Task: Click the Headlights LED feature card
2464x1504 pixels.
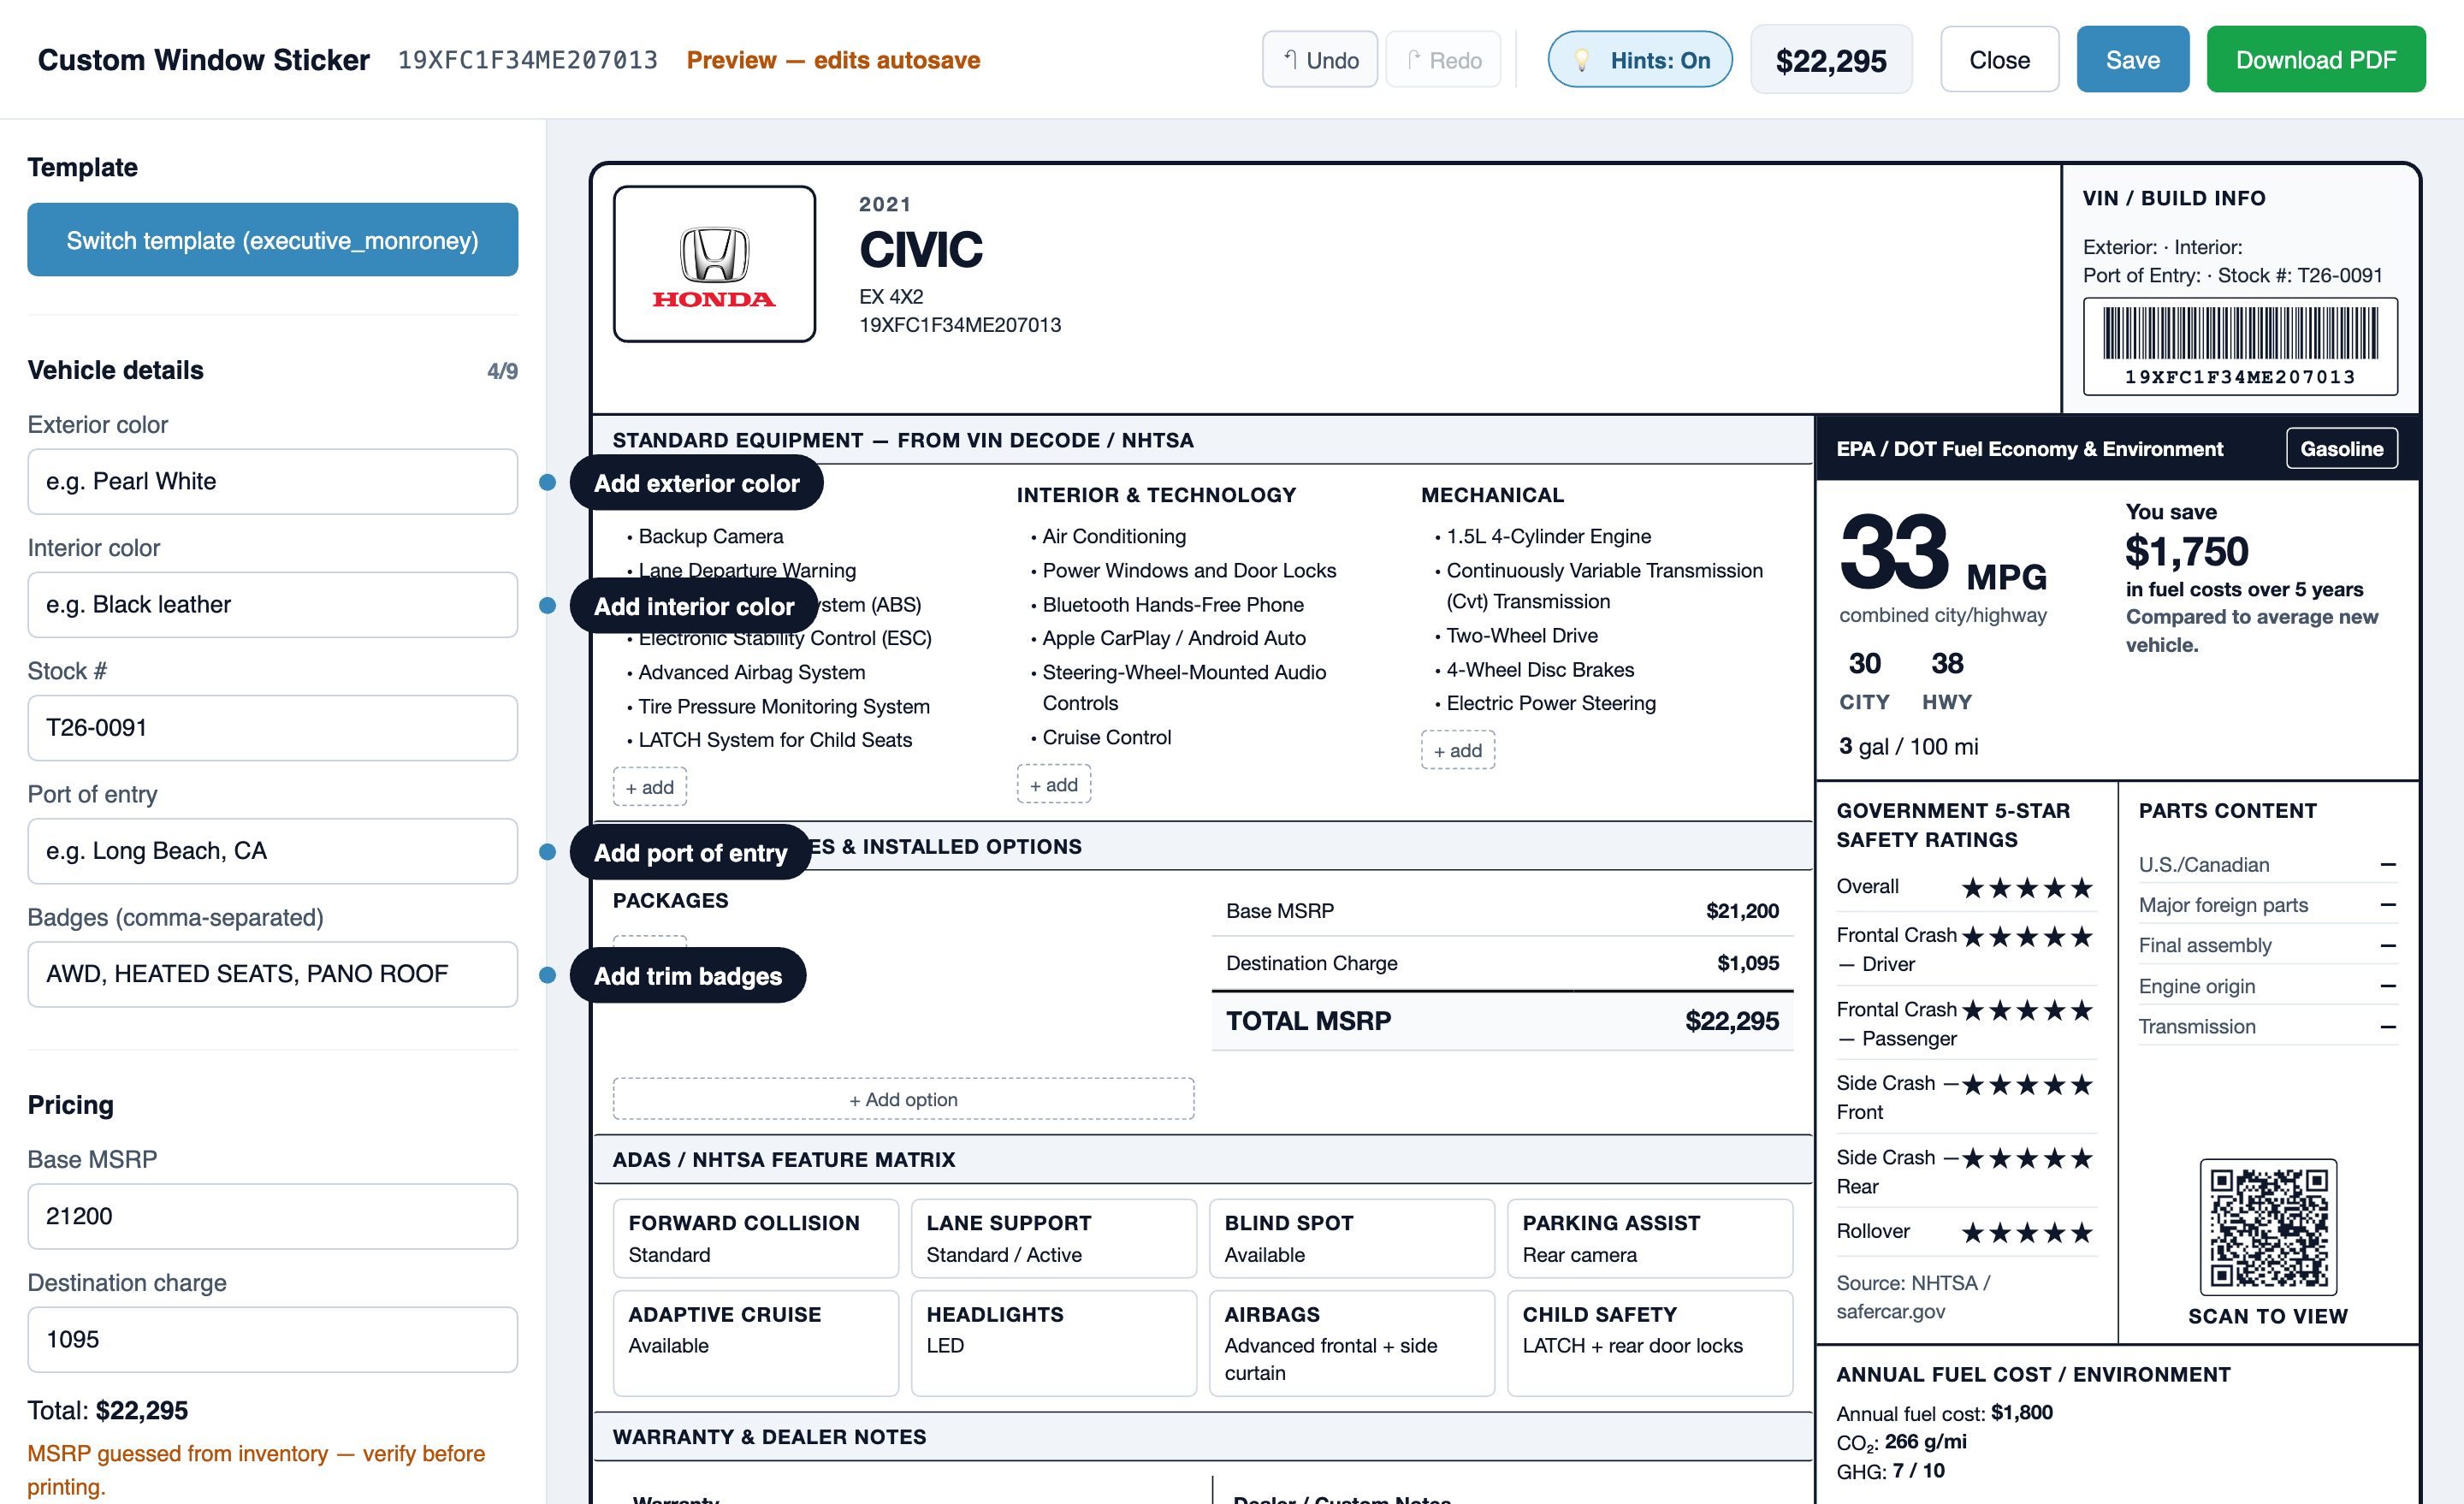Action: 1054,1343
